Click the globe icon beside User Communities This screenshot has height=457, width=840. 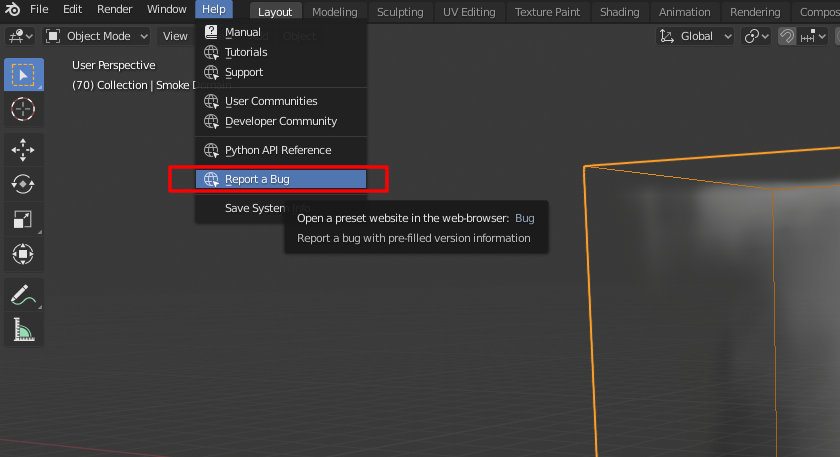click(x=211, y=101)
